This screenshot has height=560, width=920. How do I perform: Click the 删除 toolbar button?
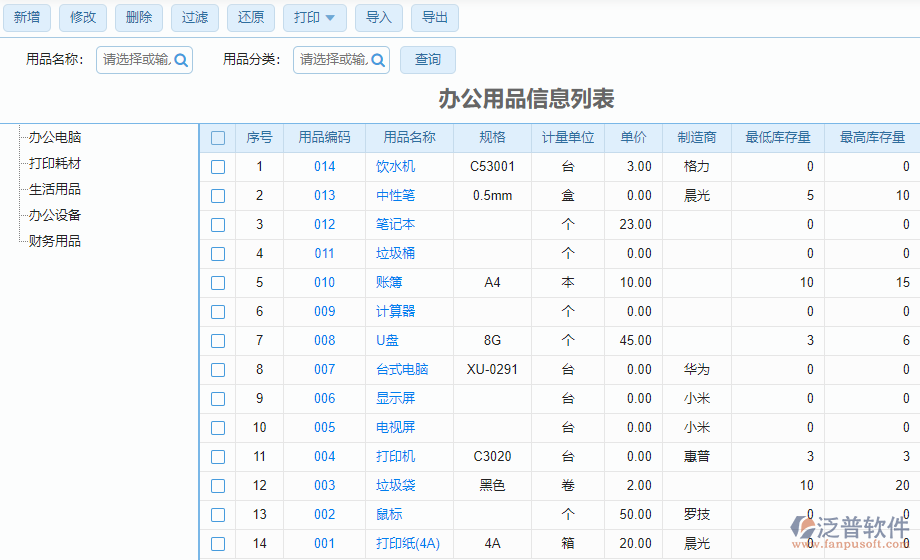(139, 17)
